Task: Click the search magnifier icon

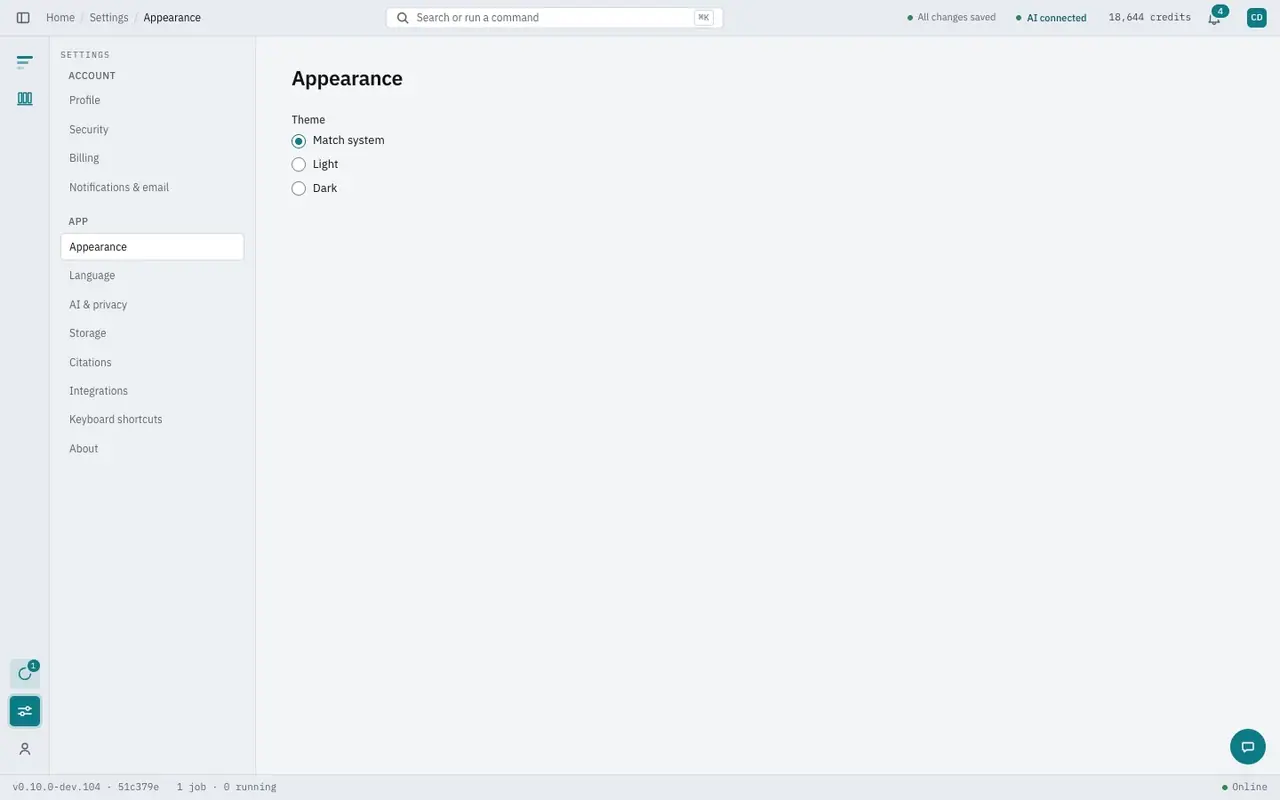Action: tap(402, 18)
